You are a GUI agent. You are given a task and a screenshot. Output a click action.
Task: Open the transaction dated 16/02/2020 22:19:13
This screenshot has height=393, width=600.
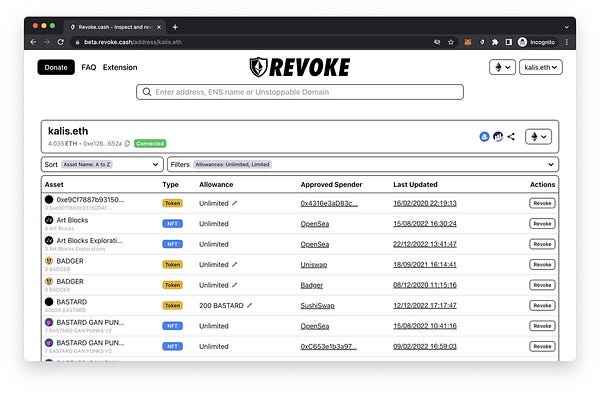(425, 203)
